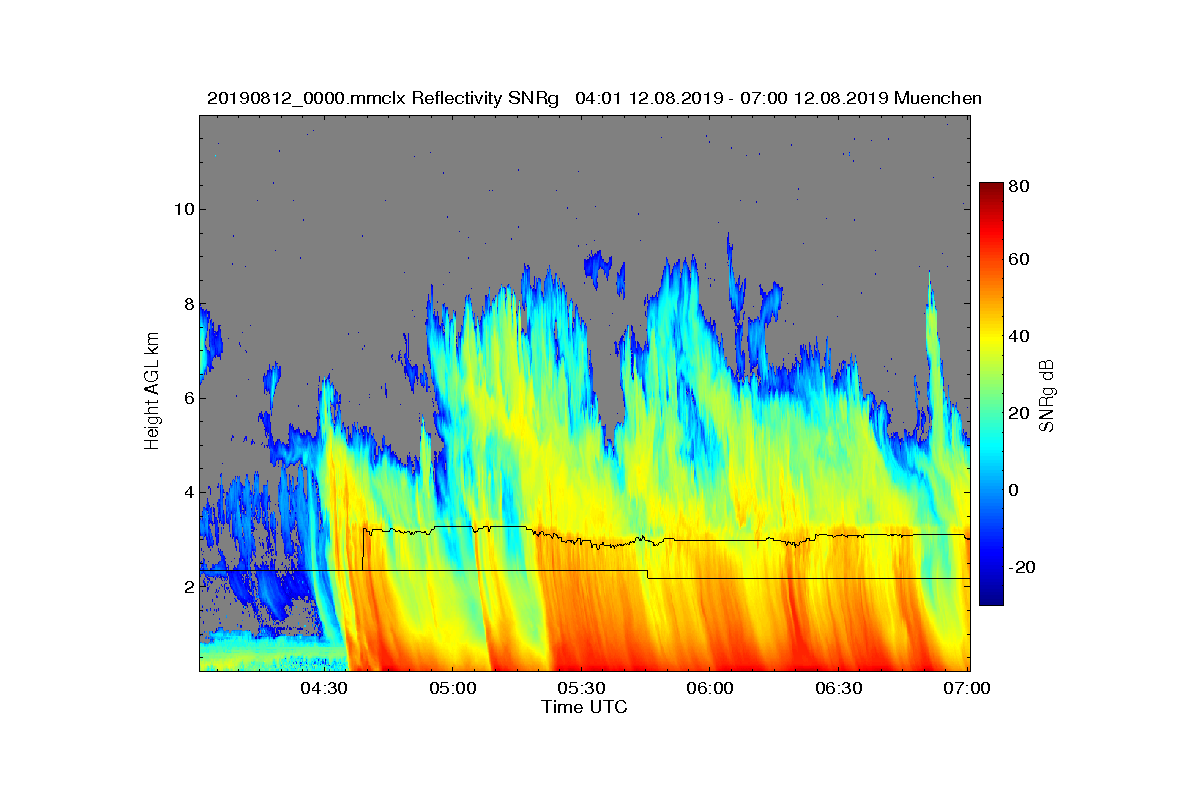Click the 07:00 time tick label
The width and height of the screenshot is (1200, 800).
pyautogui.click(x=967, y=688)
